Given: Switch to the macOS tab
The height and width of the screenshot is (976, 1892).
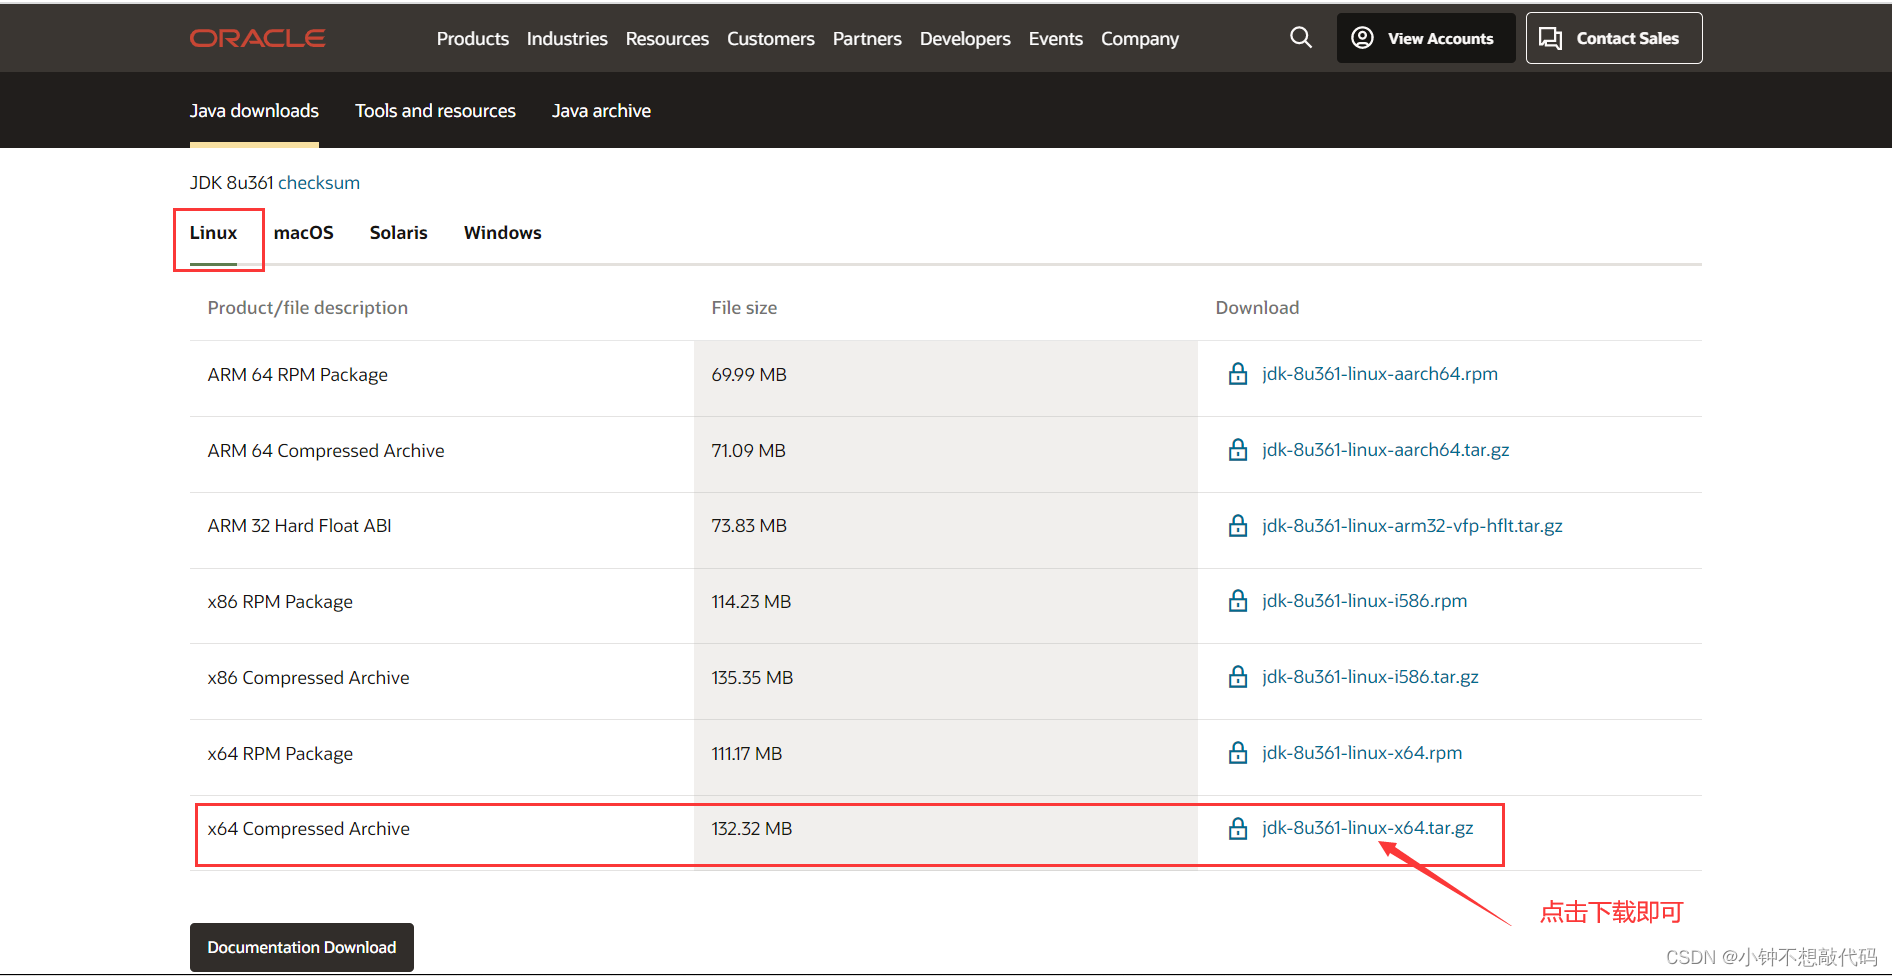Looking at the screenshot, I should click(x=304, y=233).
